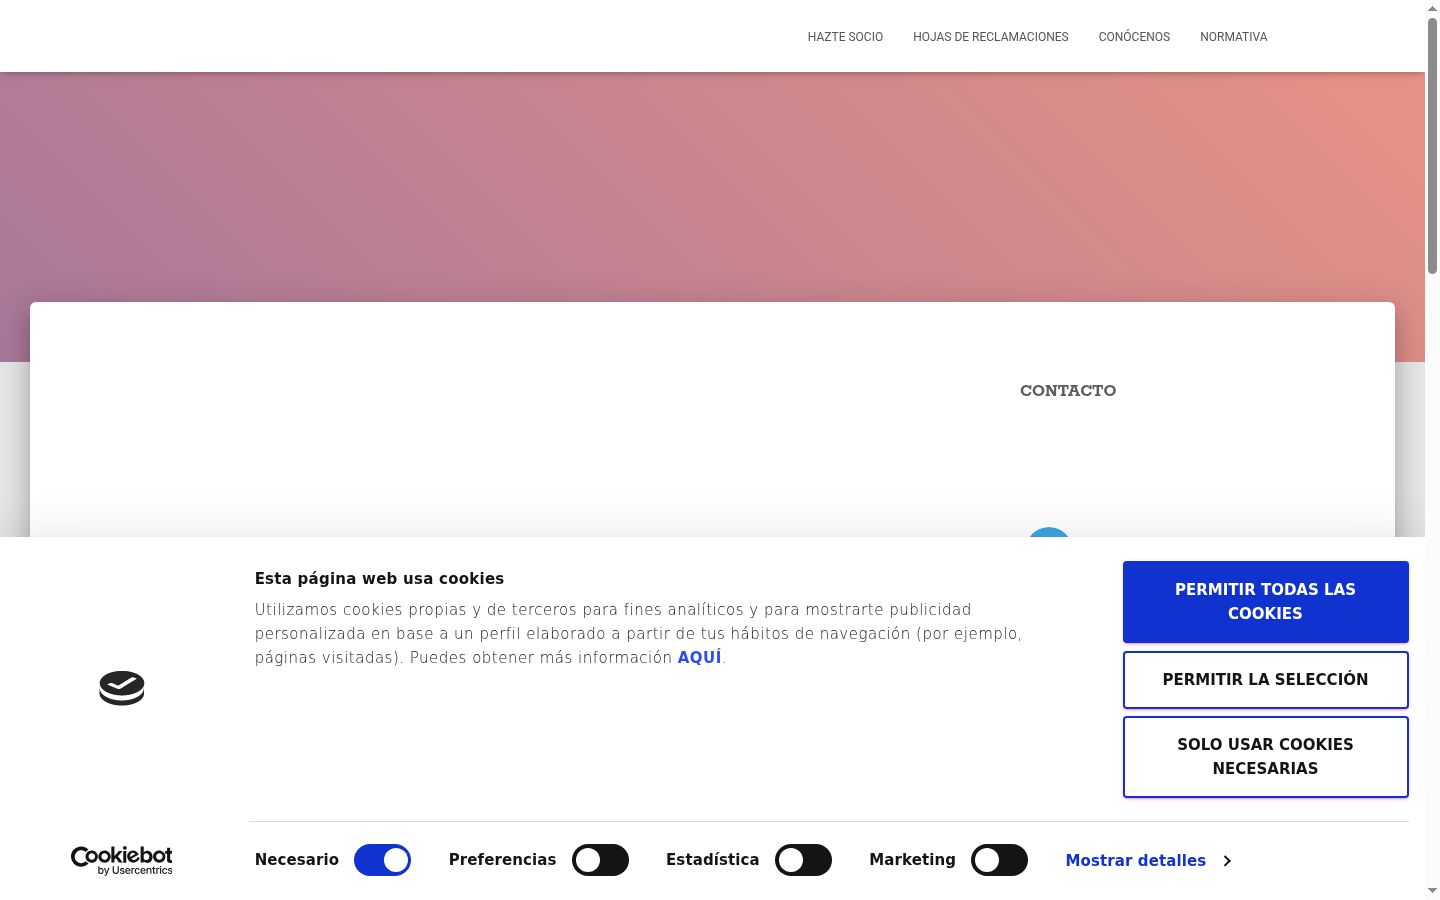Follow the AQUÍ information link
This screenshot has width=1440, height=900.
pyautogui.click(x=699, y=658)
